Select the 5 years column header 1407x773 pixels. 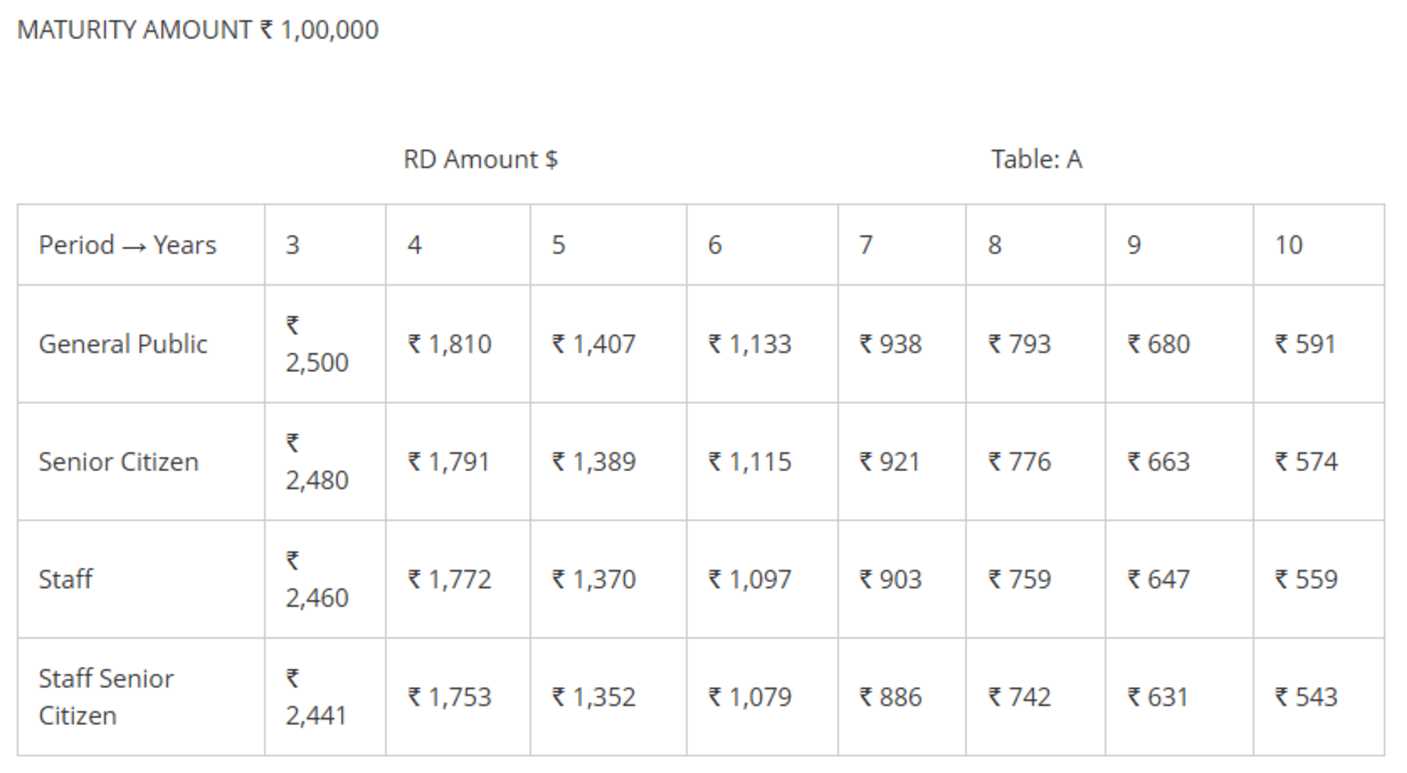(x=558, y=245)
